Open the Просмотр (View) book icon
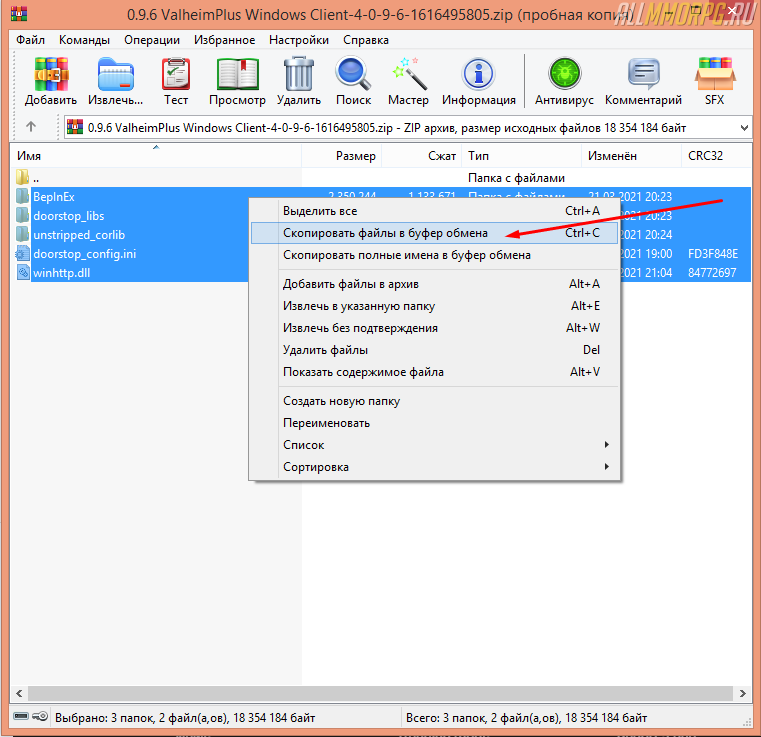761x737 pixels. point(237,74)
